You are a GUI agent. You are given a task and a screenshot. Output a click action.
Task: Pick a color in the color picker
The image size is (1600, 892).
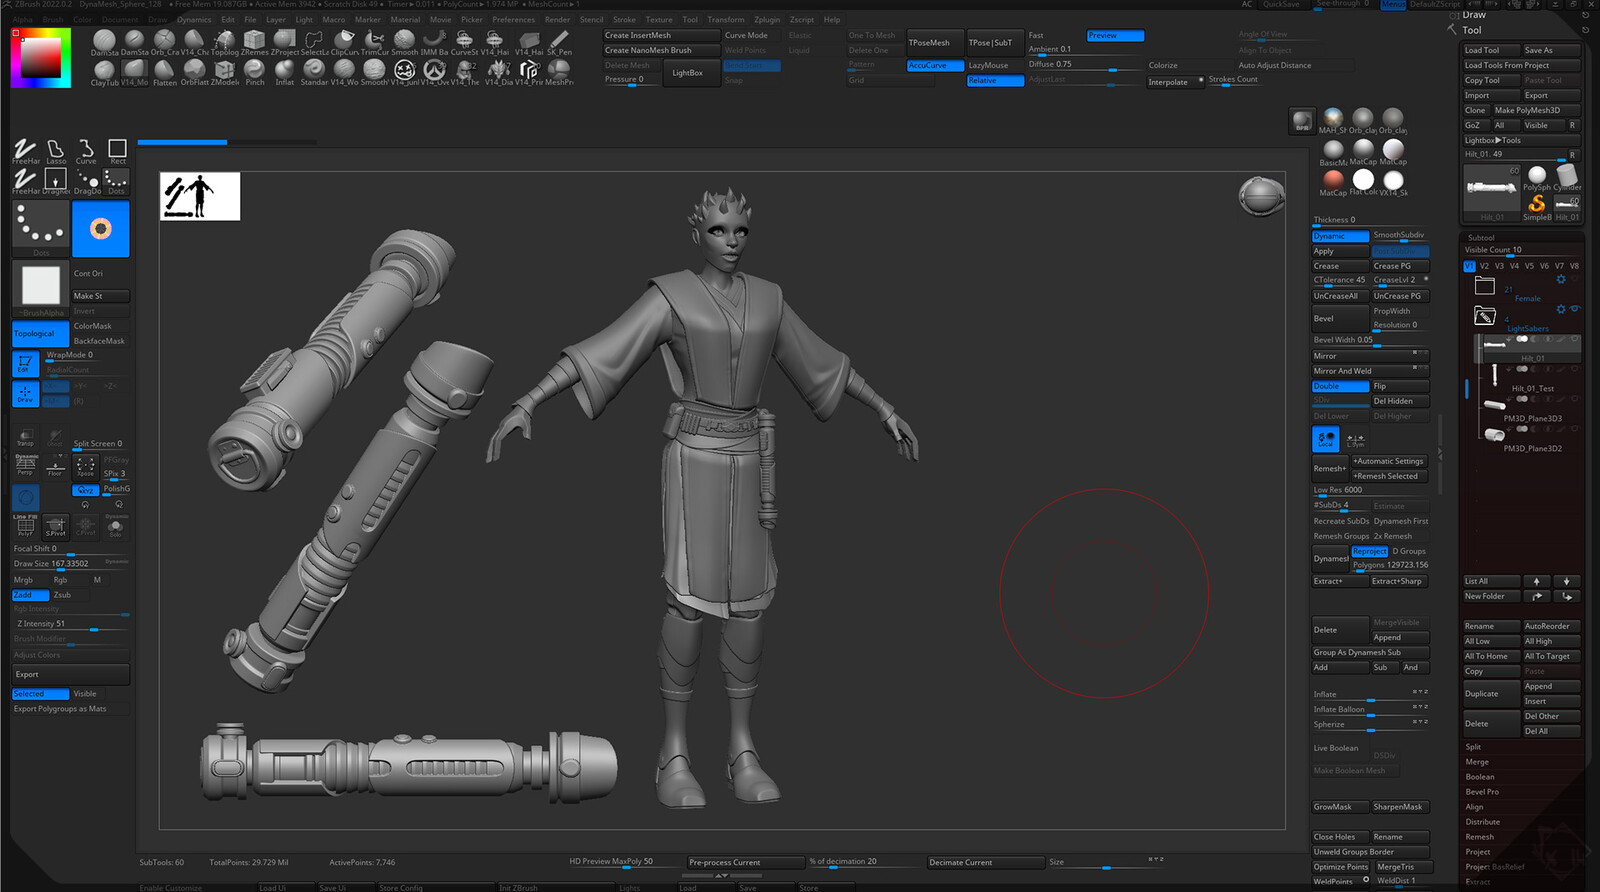click(x=40, y=57)
